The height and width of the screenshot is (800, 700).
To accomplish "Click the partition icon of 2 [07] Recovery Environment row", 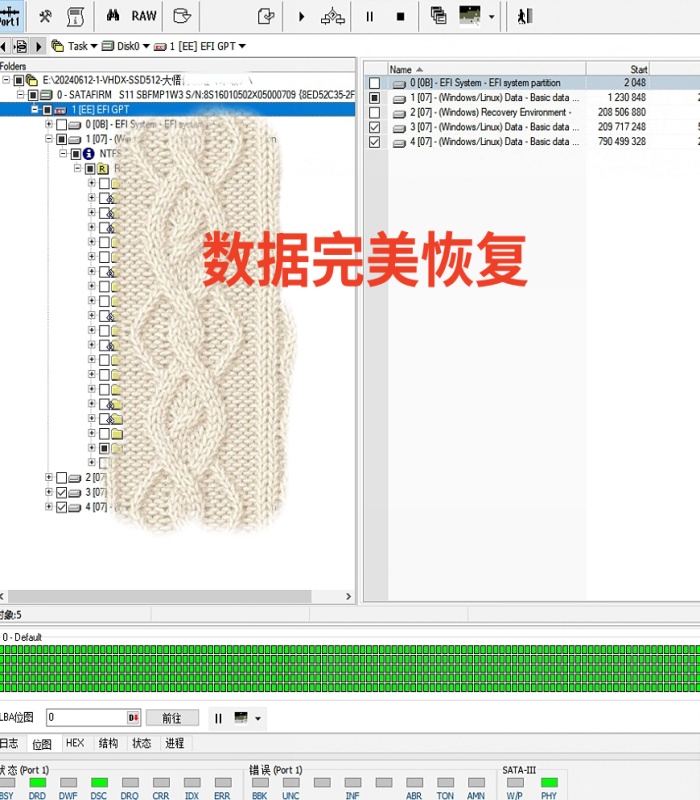I will pos(399,113).
